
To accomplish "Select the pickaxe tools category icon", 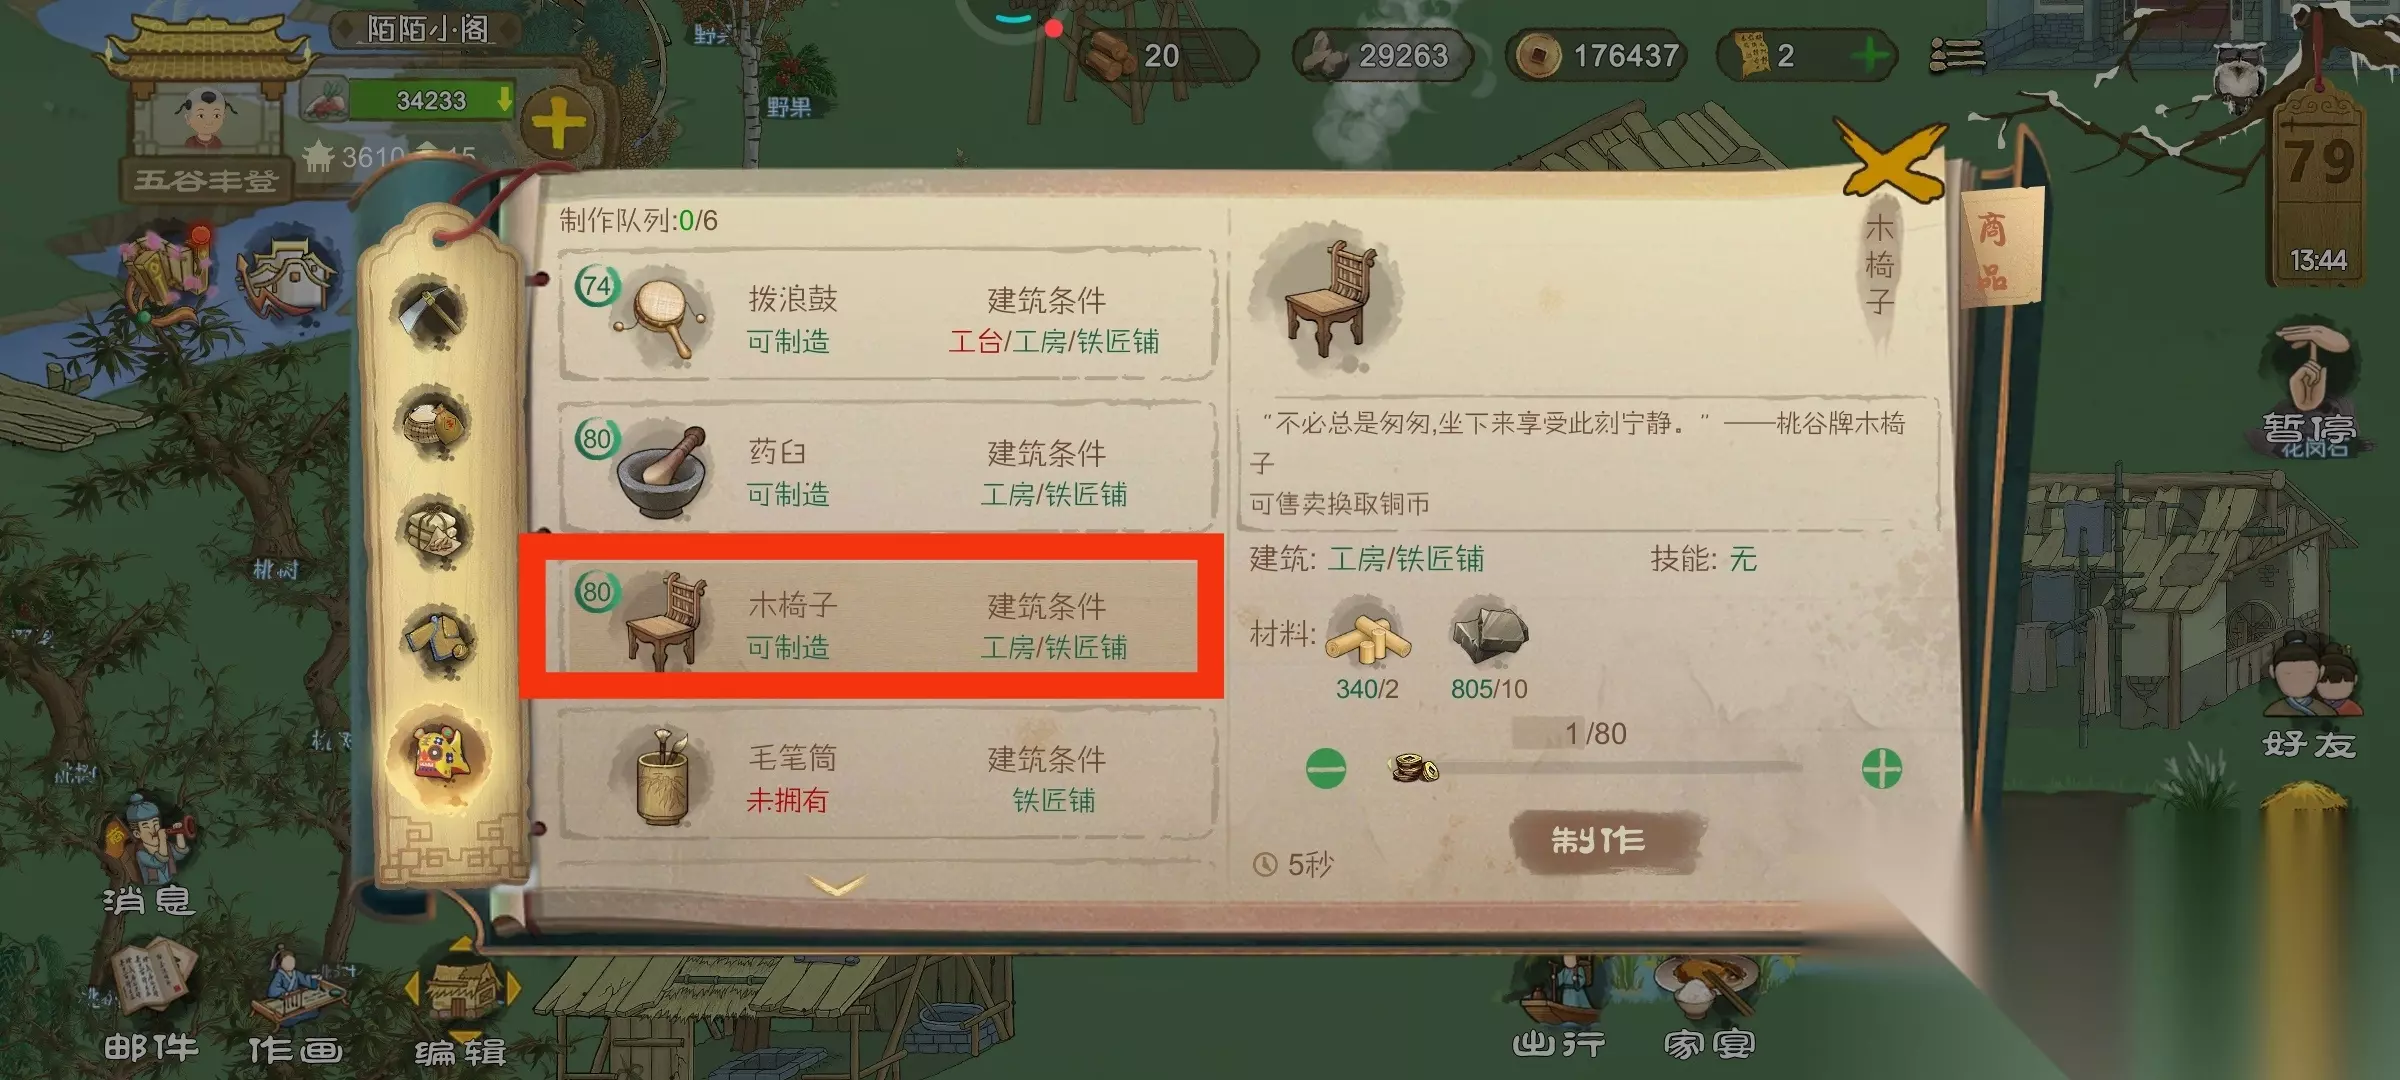I will pos(432,311).
